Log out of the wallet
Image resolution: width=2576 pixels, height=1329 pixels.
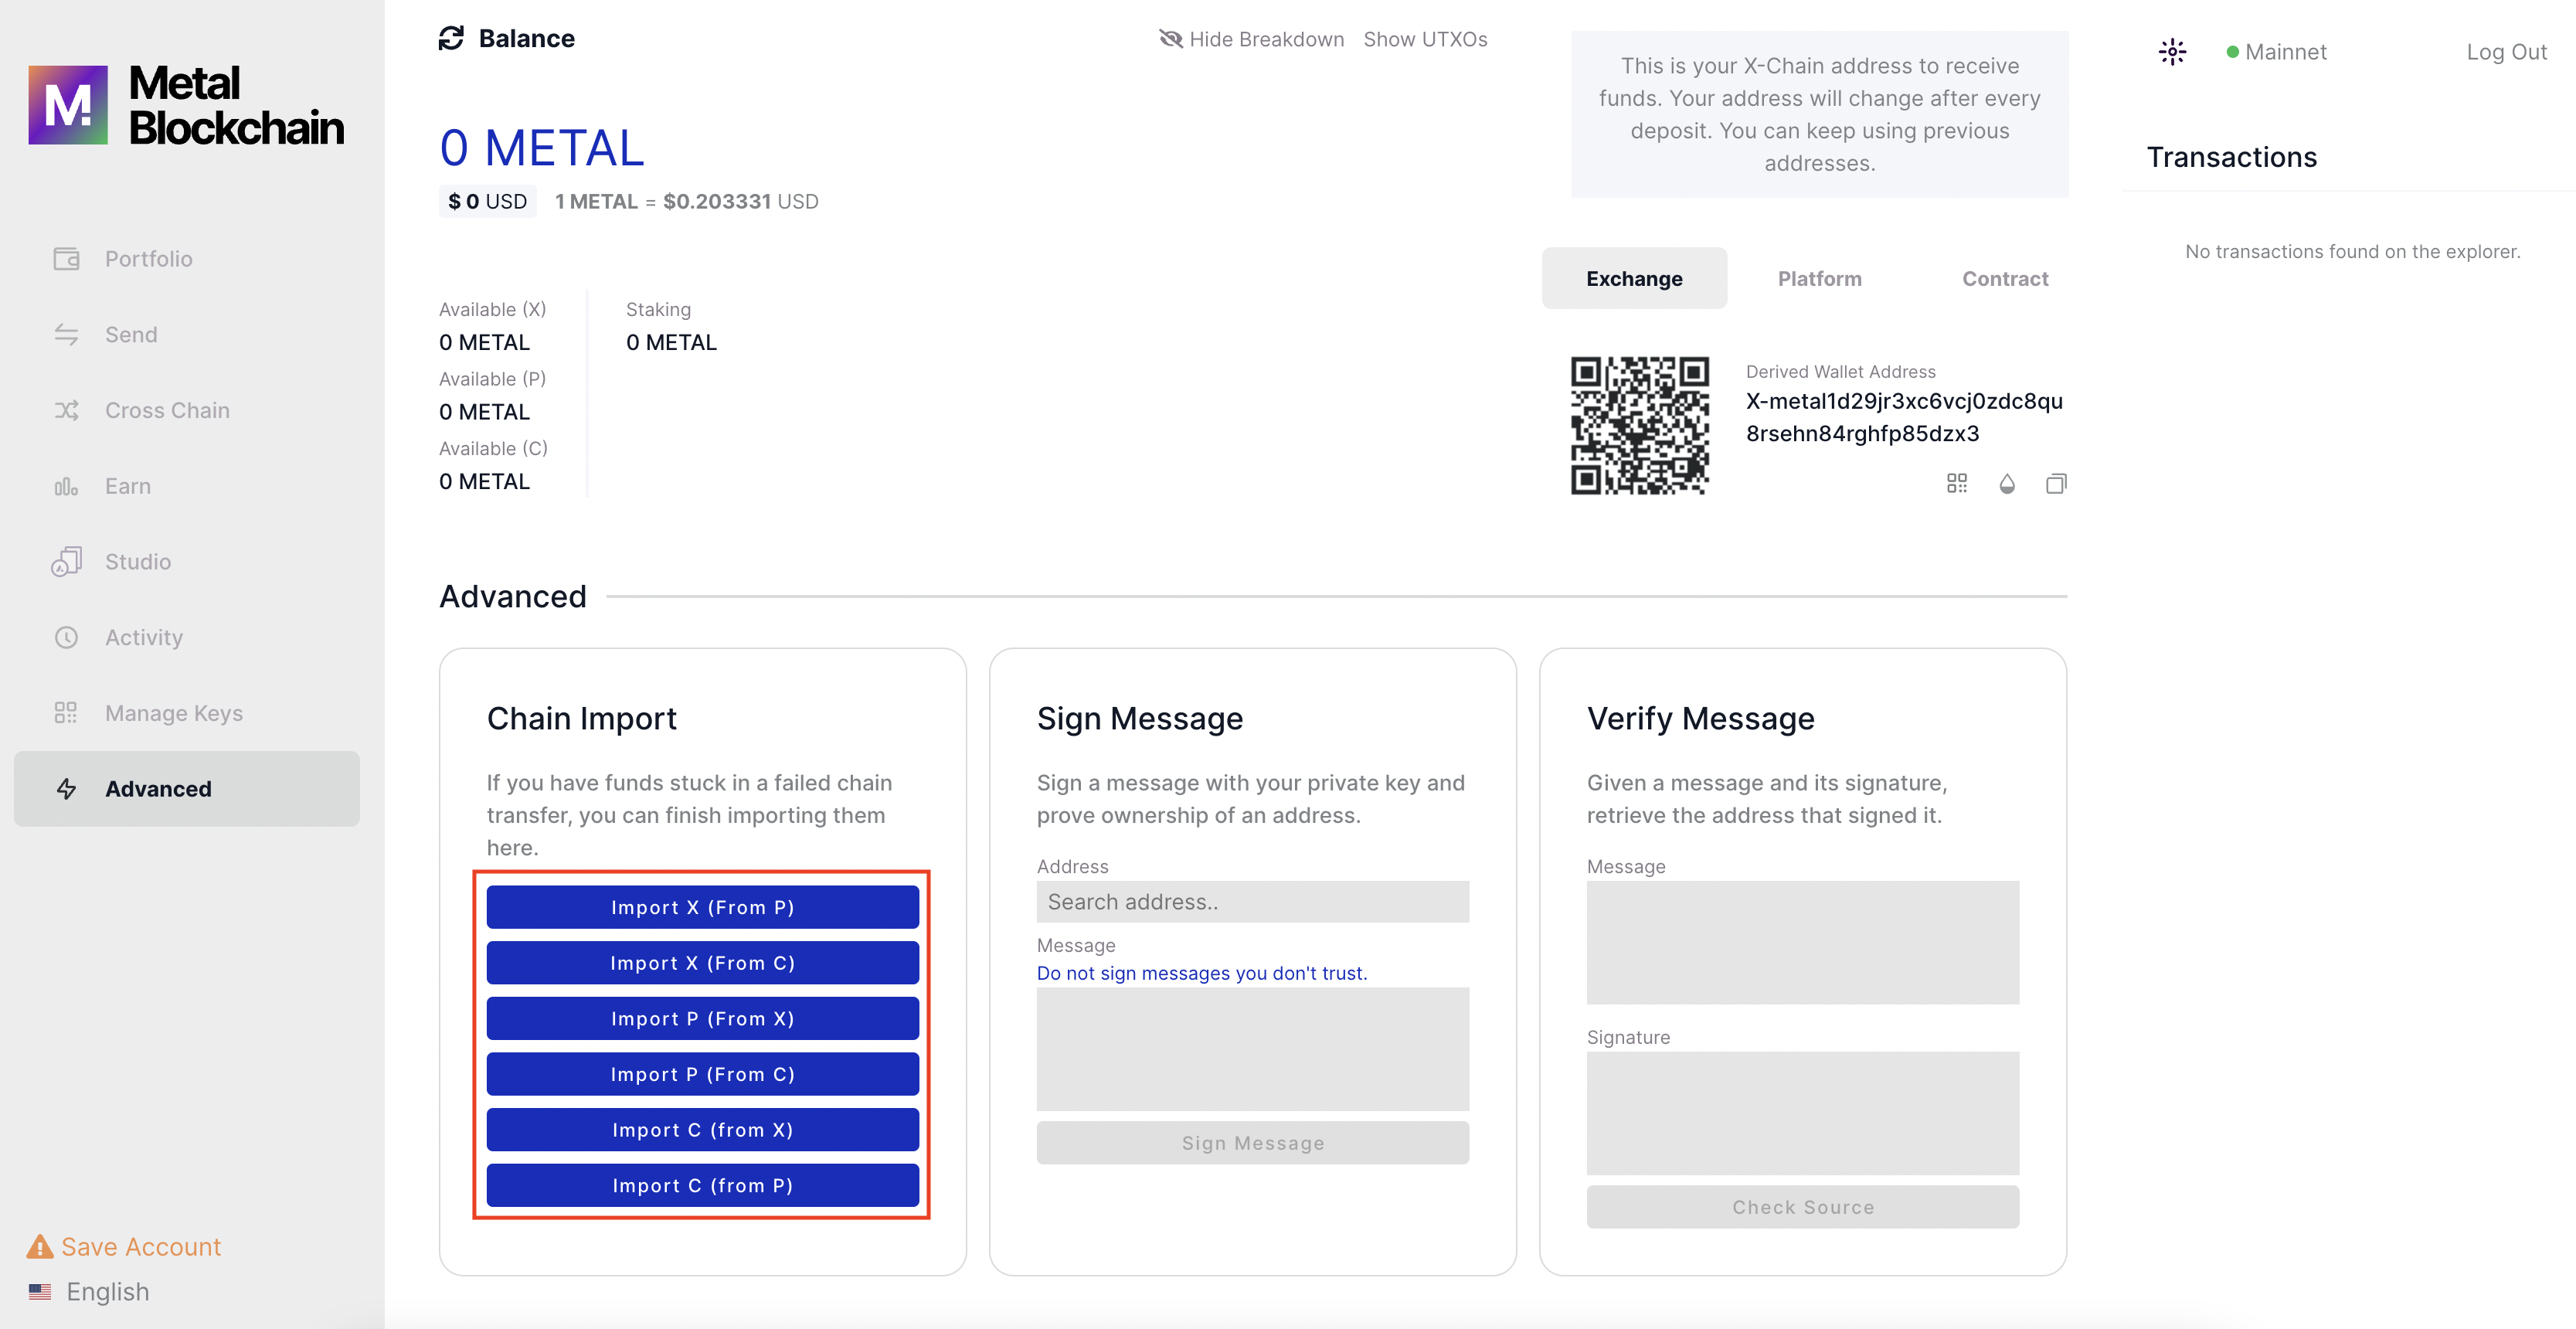2505,52
